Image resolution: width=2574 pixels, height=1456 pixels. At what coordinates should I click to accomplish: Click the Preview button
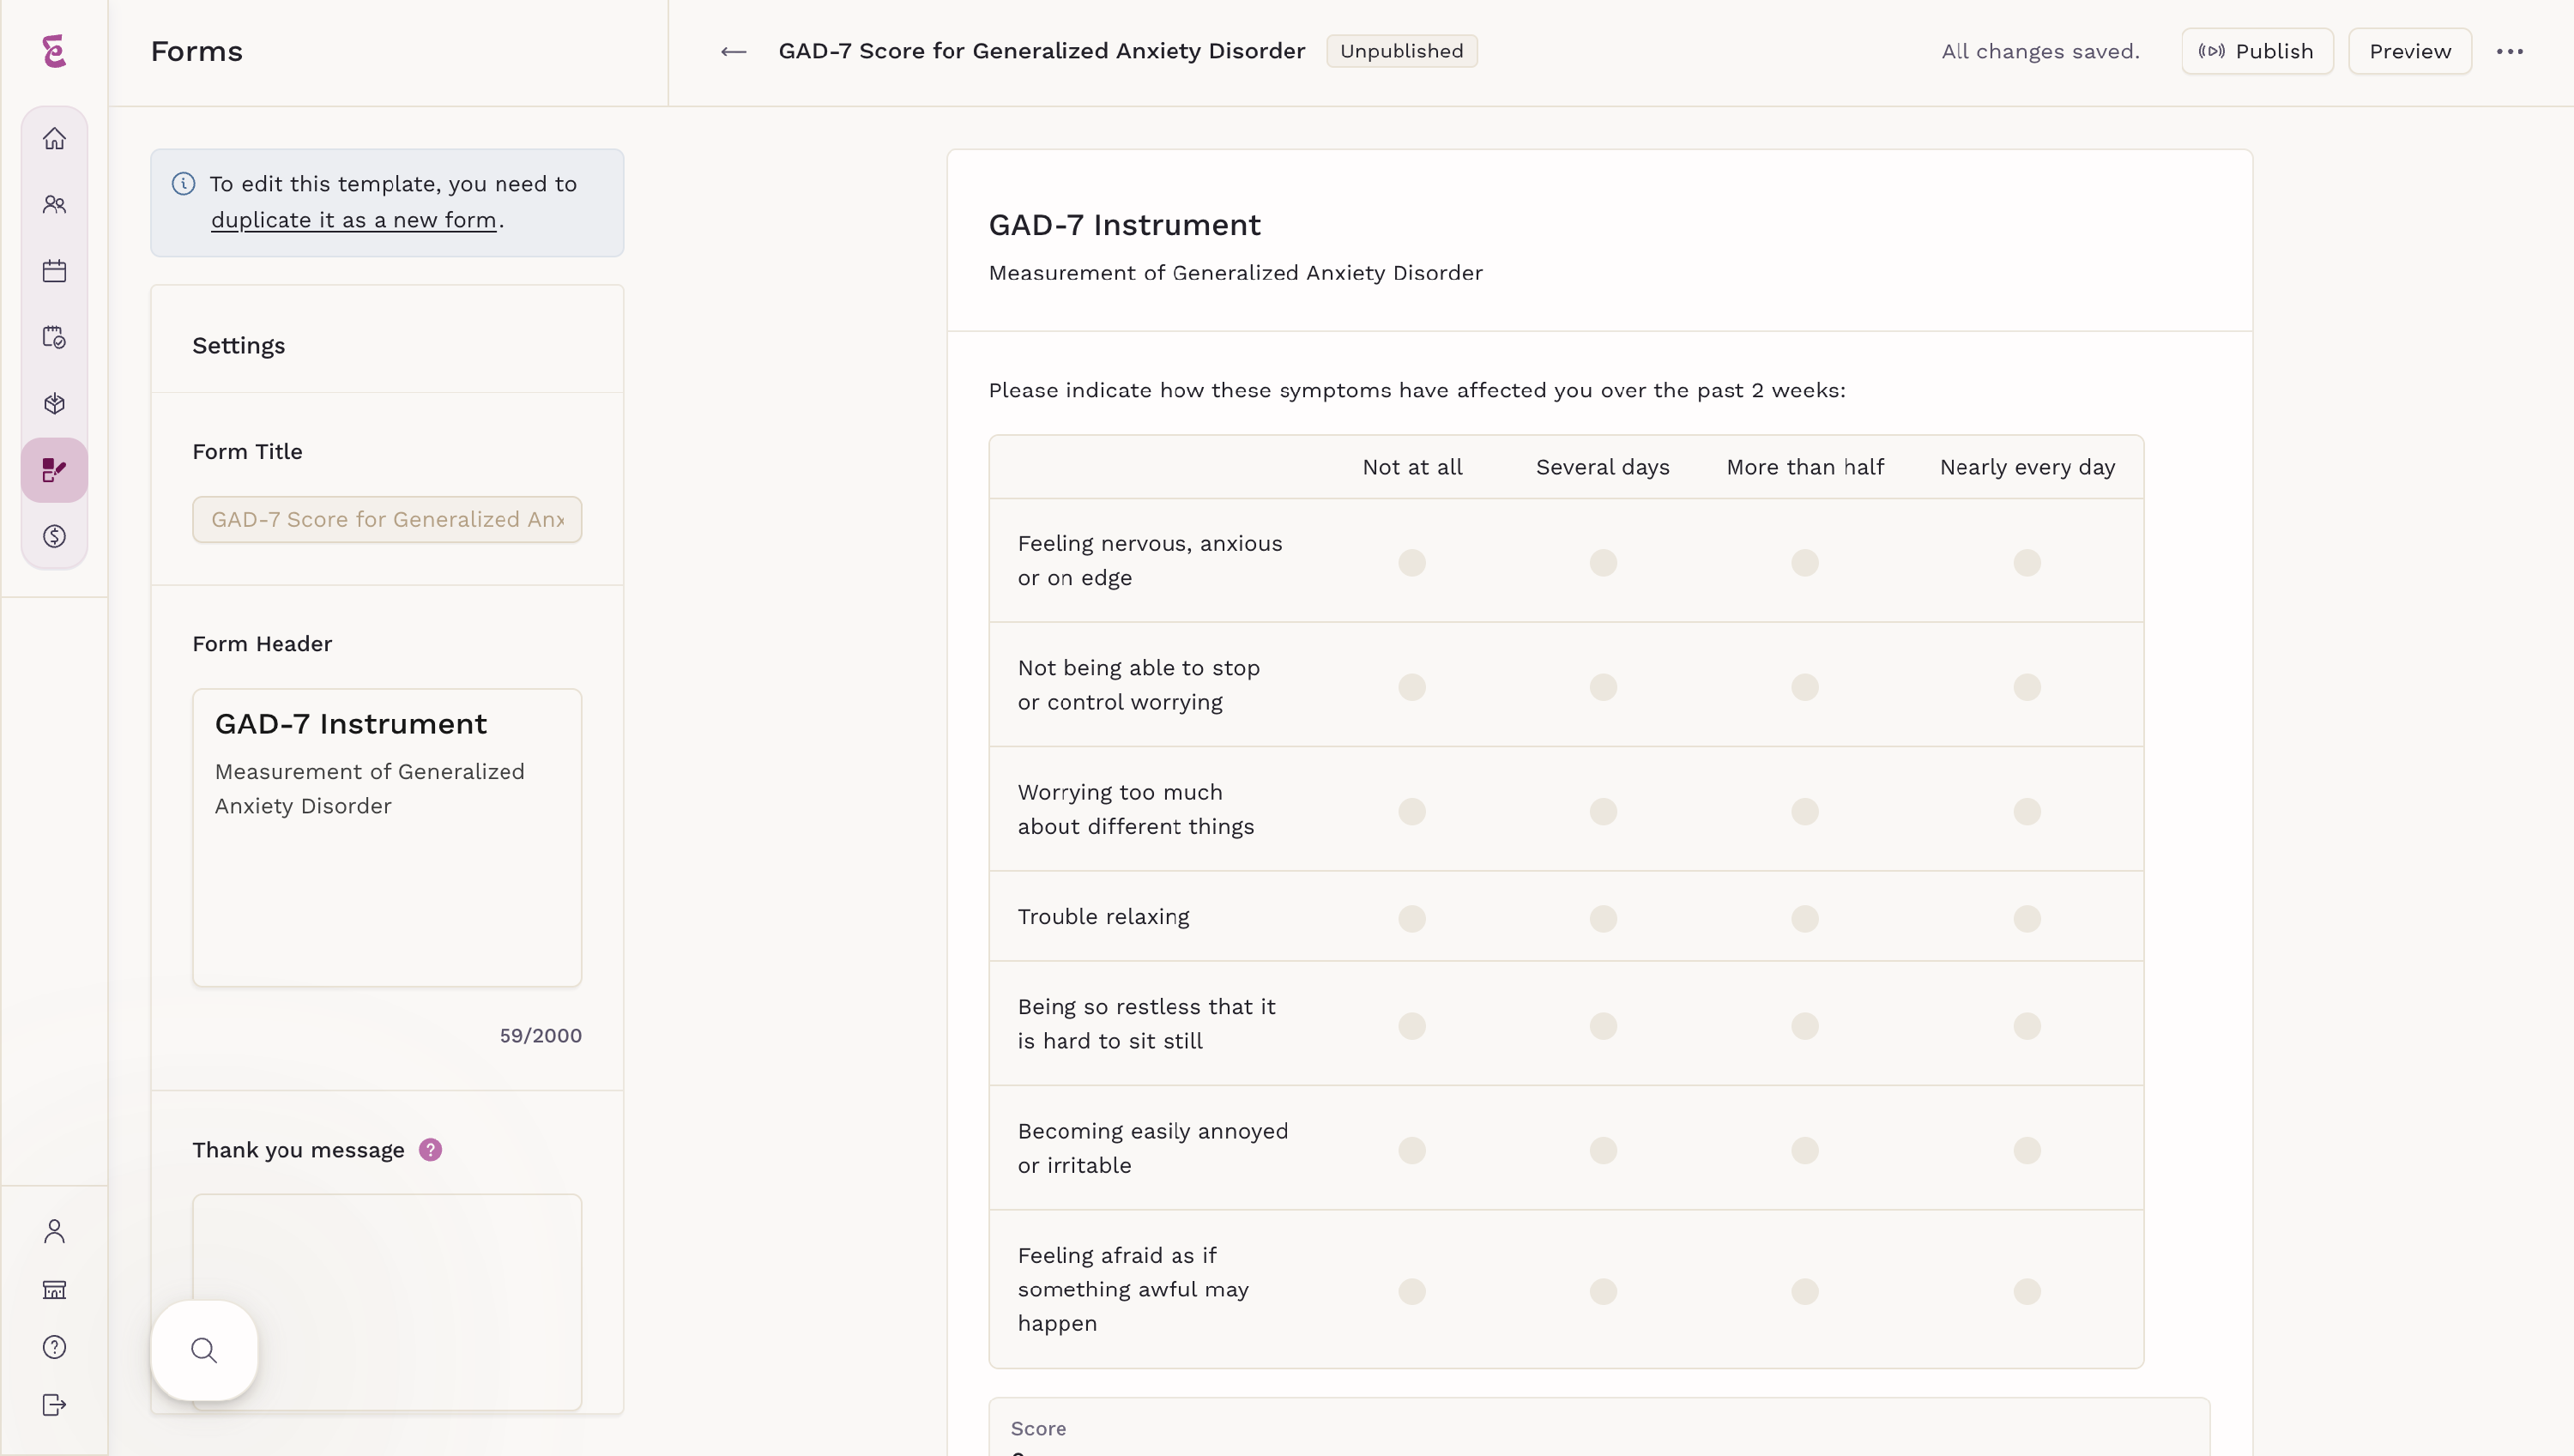[2408, 52]
